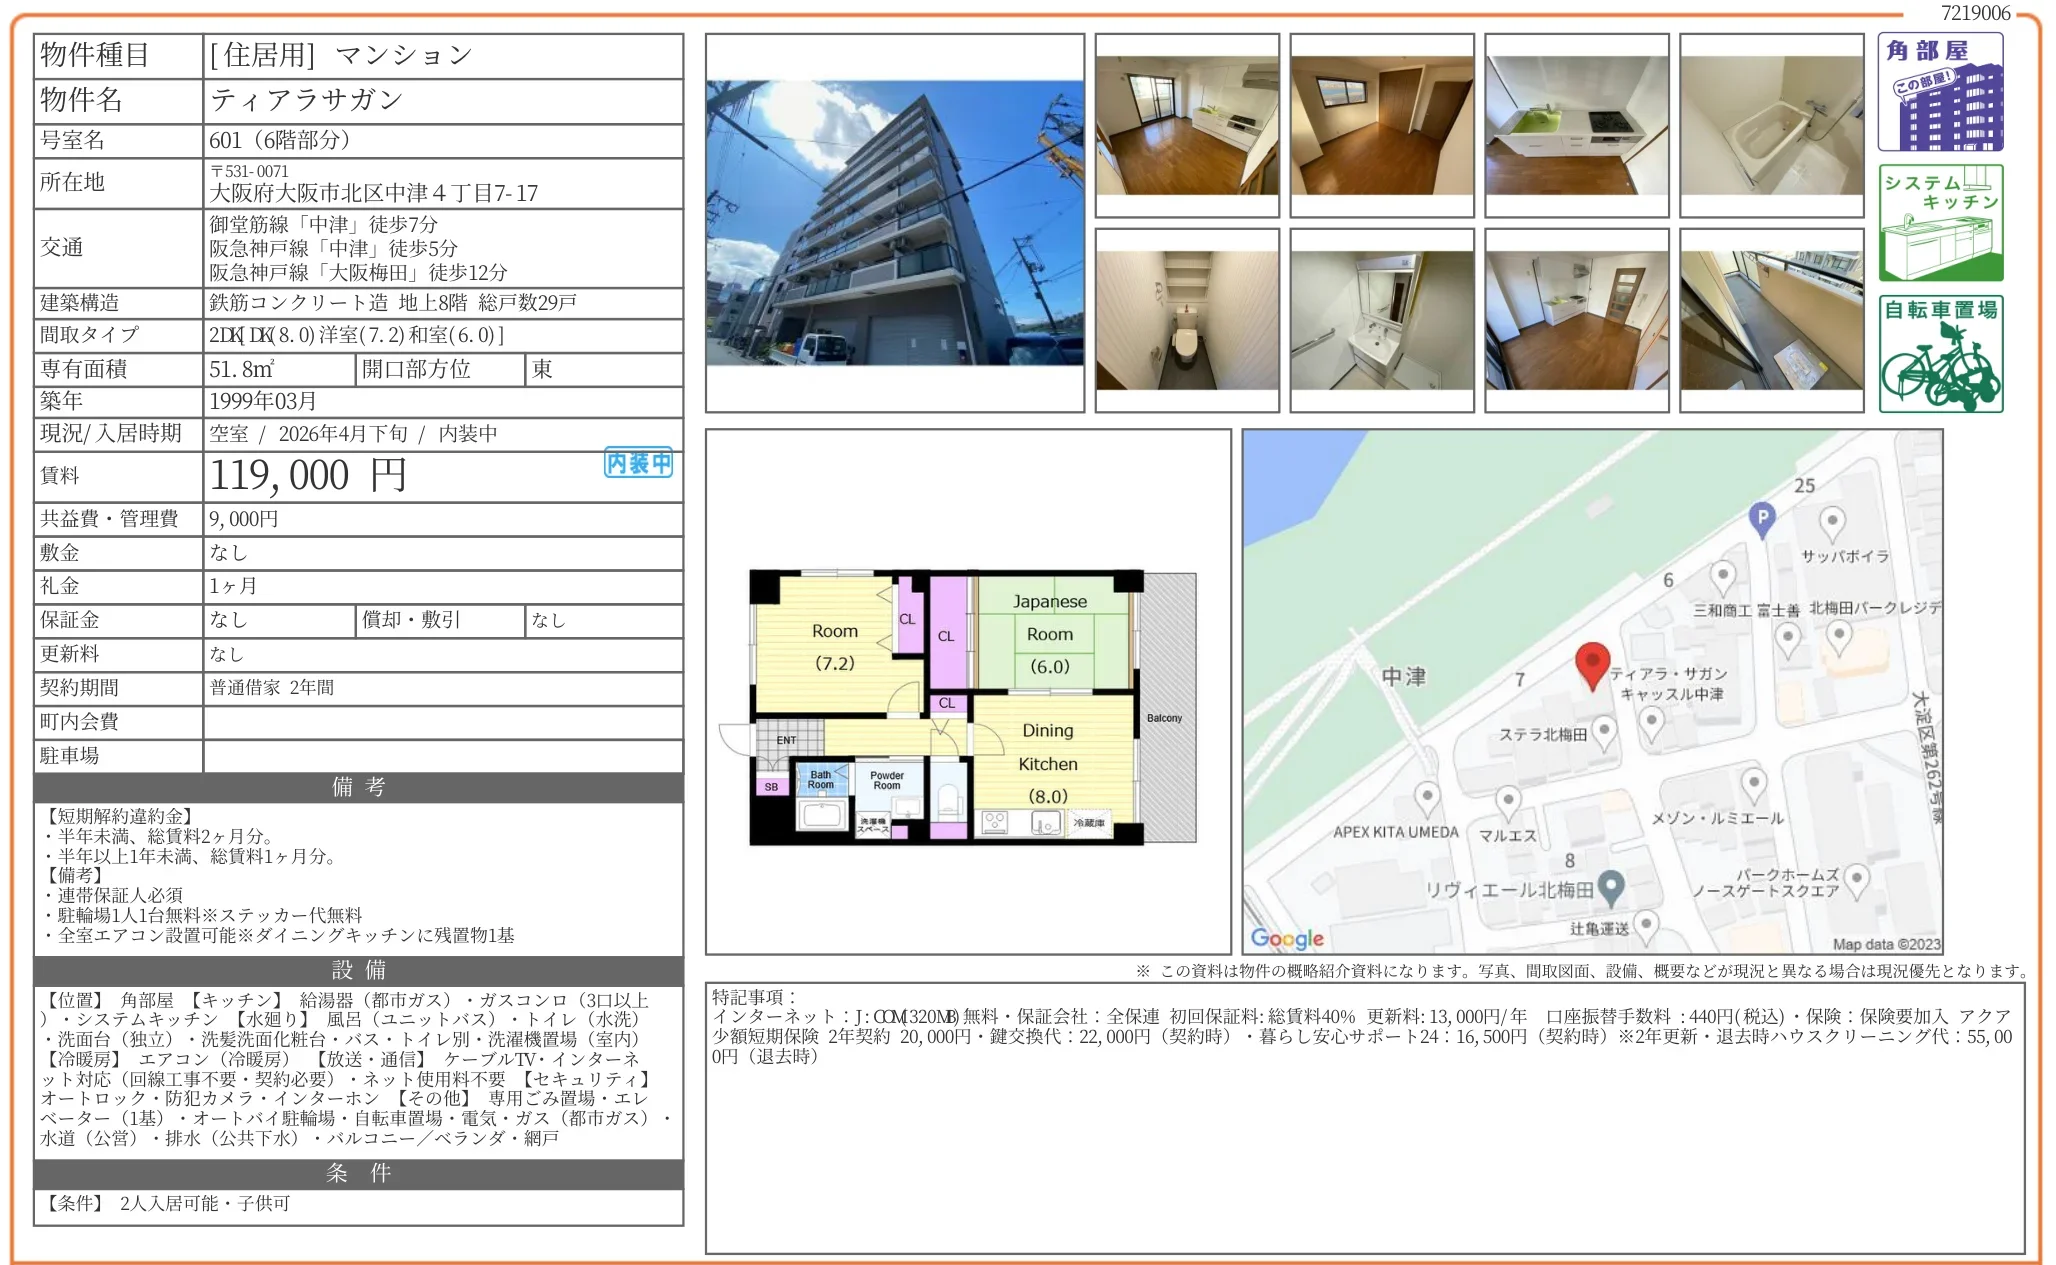
Task: Open the balcony view photo thumbnail
Action: 1771,320
